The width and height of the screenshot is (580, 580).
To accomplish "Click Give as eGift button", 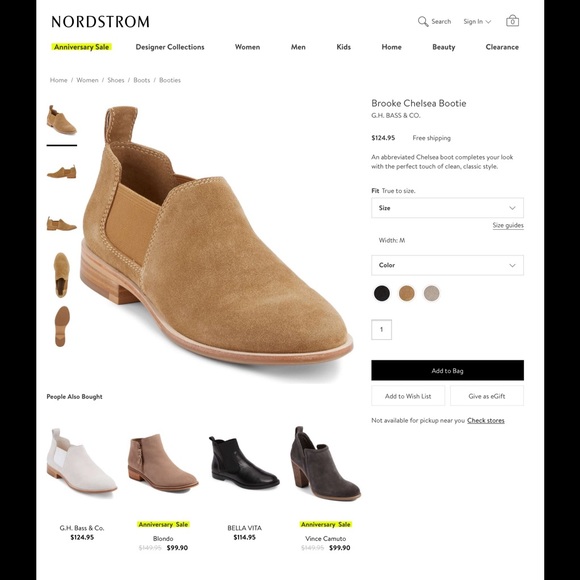I will point(487,396).
